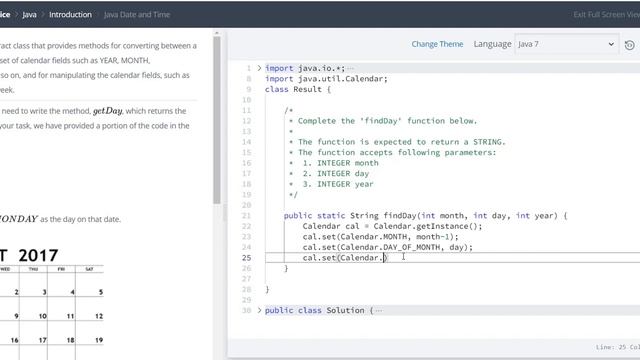Screen dimensions: 640x360
Task: Click the line 'cal.set(Calendar.DAY_OF_MONTH, day);'
Action: coord(387,247)
